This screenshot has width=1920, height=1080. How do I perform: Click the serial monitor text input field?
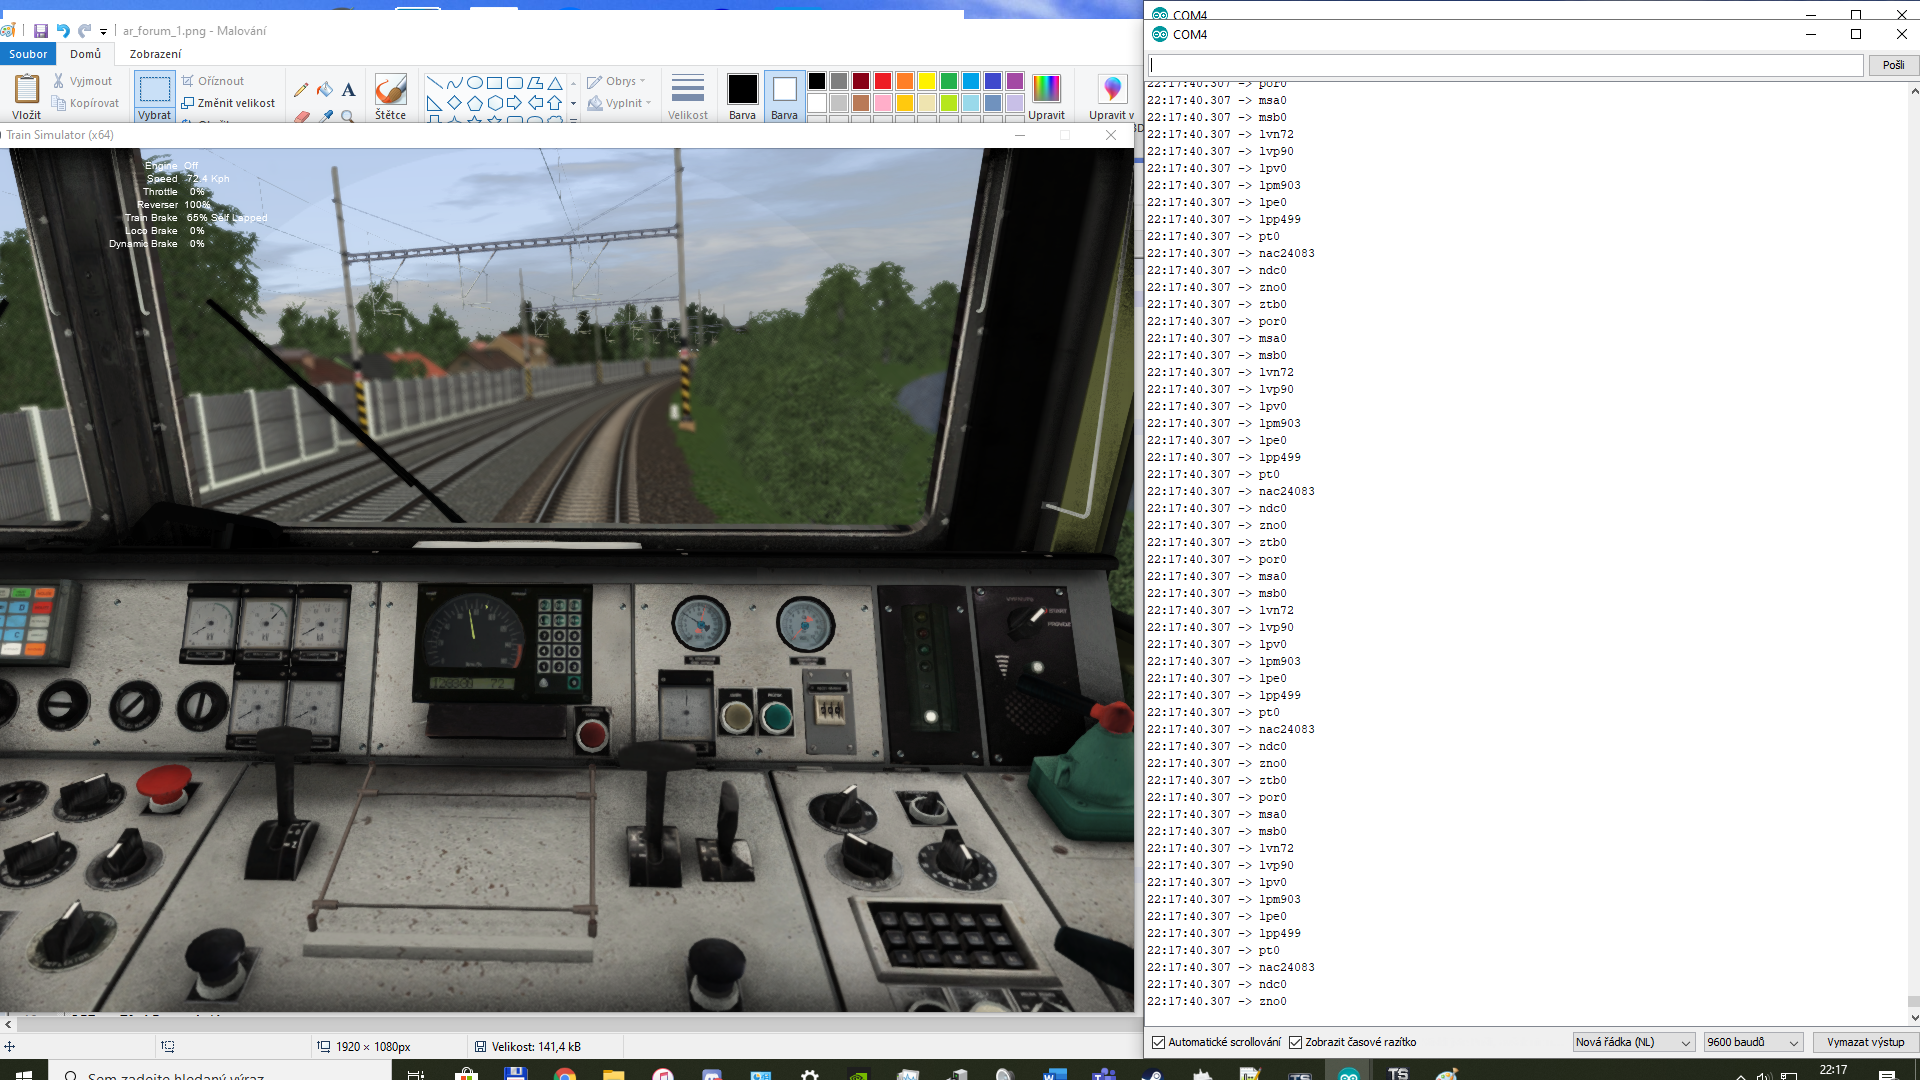1504,65
